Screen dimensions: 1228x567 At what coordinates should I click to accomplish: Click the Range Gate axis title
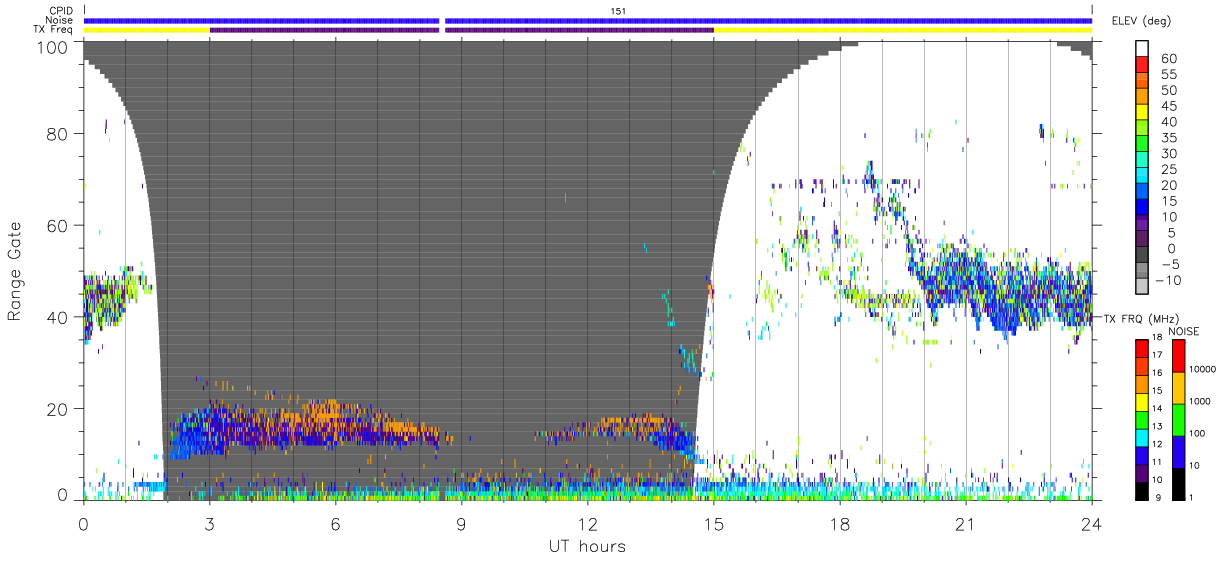pyautogui.click(x=15, y=271)
